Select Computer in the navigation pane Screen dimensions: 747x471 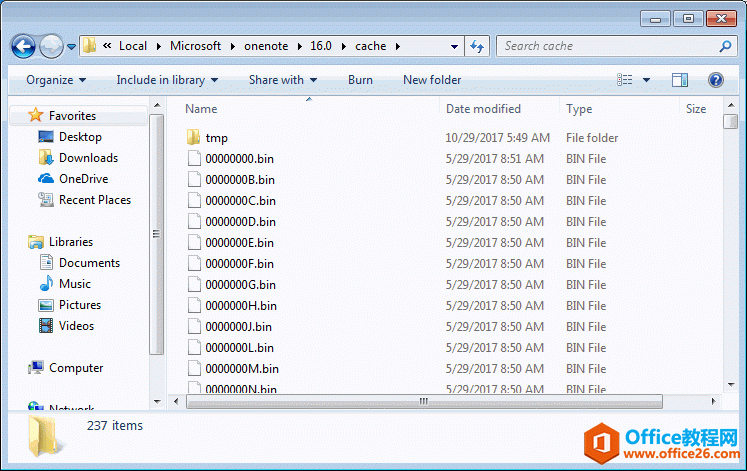[x=76, y=368]
